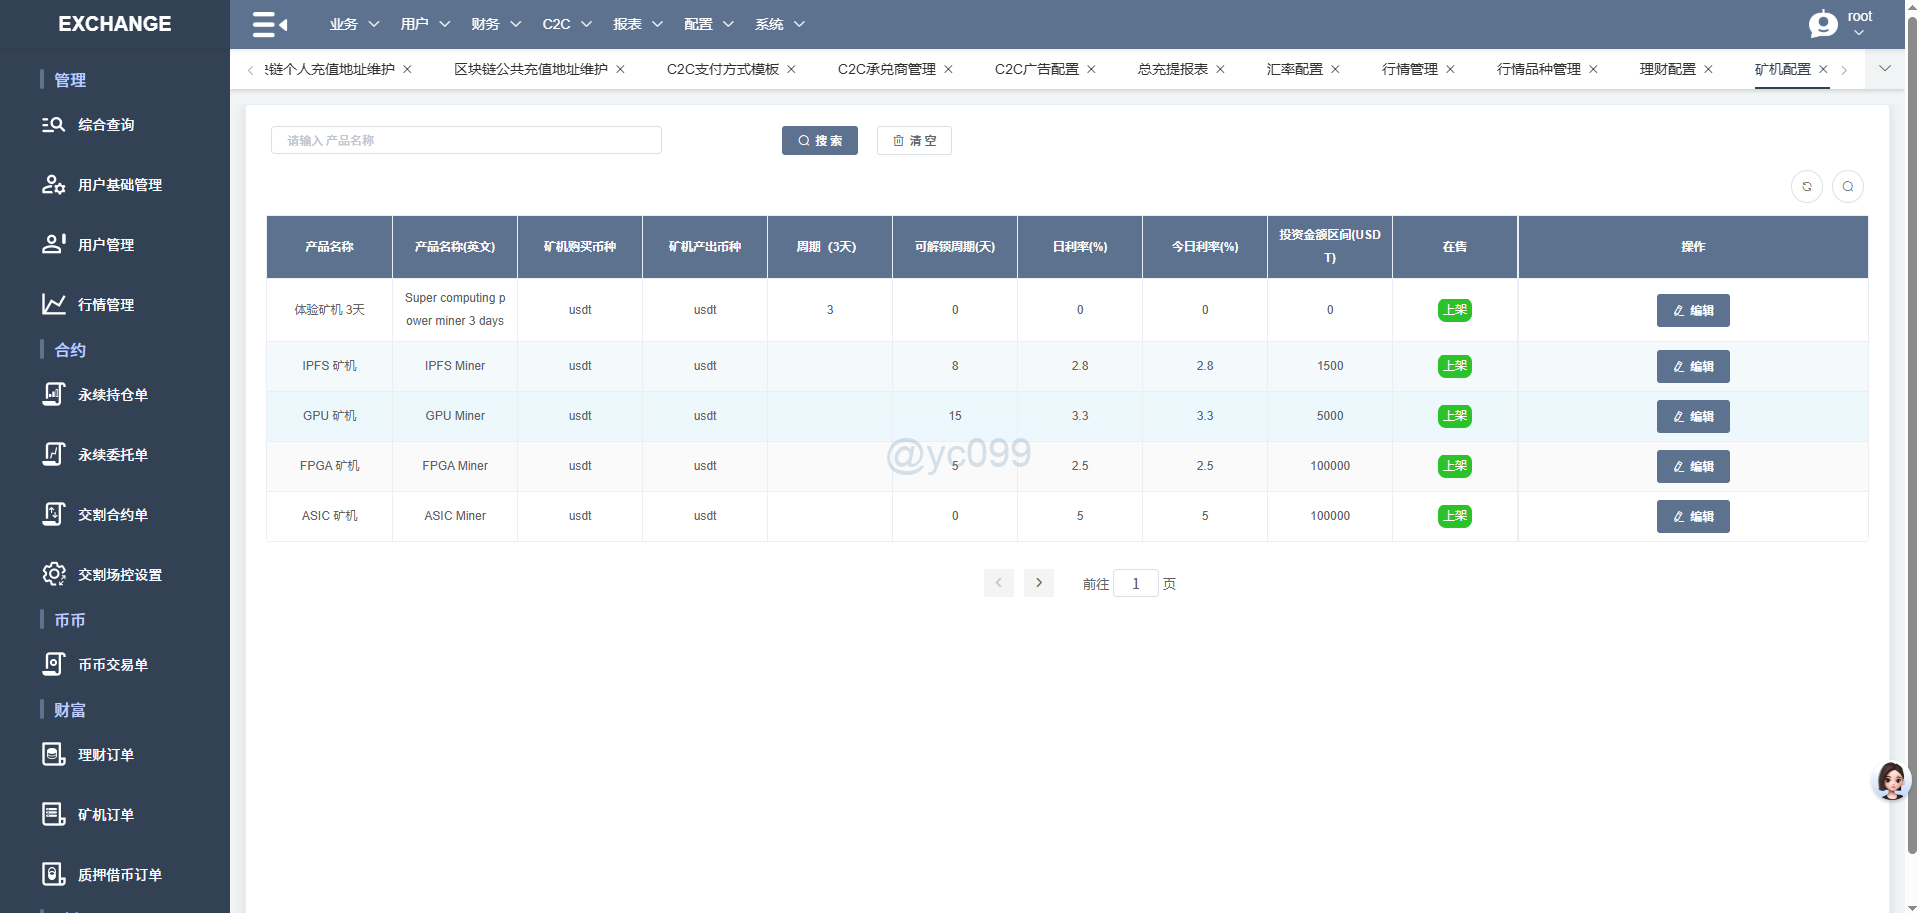Viewport: 1919px width, 913px height.
Task: Click the 搜索 button
Action: (x=819, y=141)
